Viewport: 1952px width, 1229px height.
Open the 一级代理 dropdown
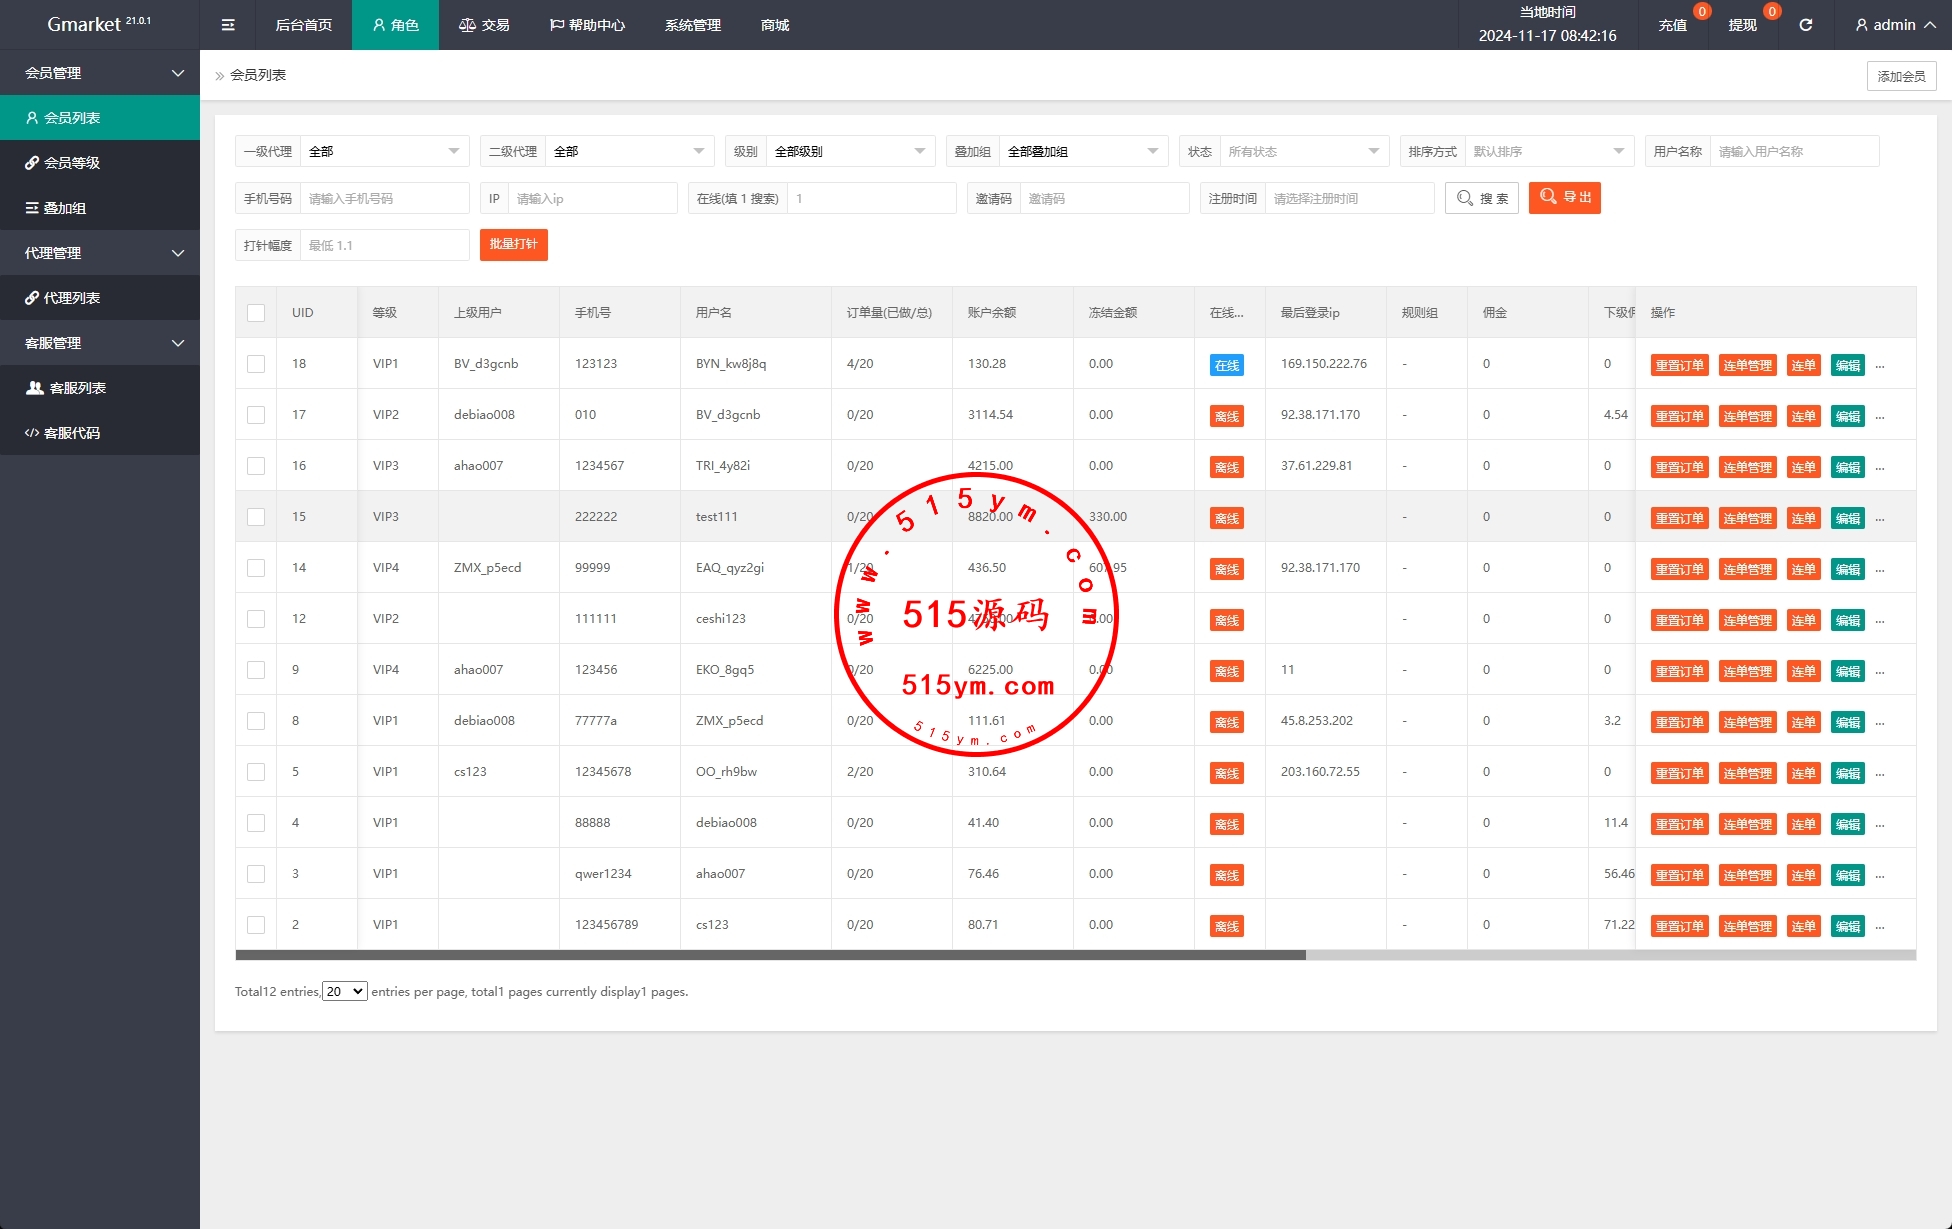click(384, 151)
